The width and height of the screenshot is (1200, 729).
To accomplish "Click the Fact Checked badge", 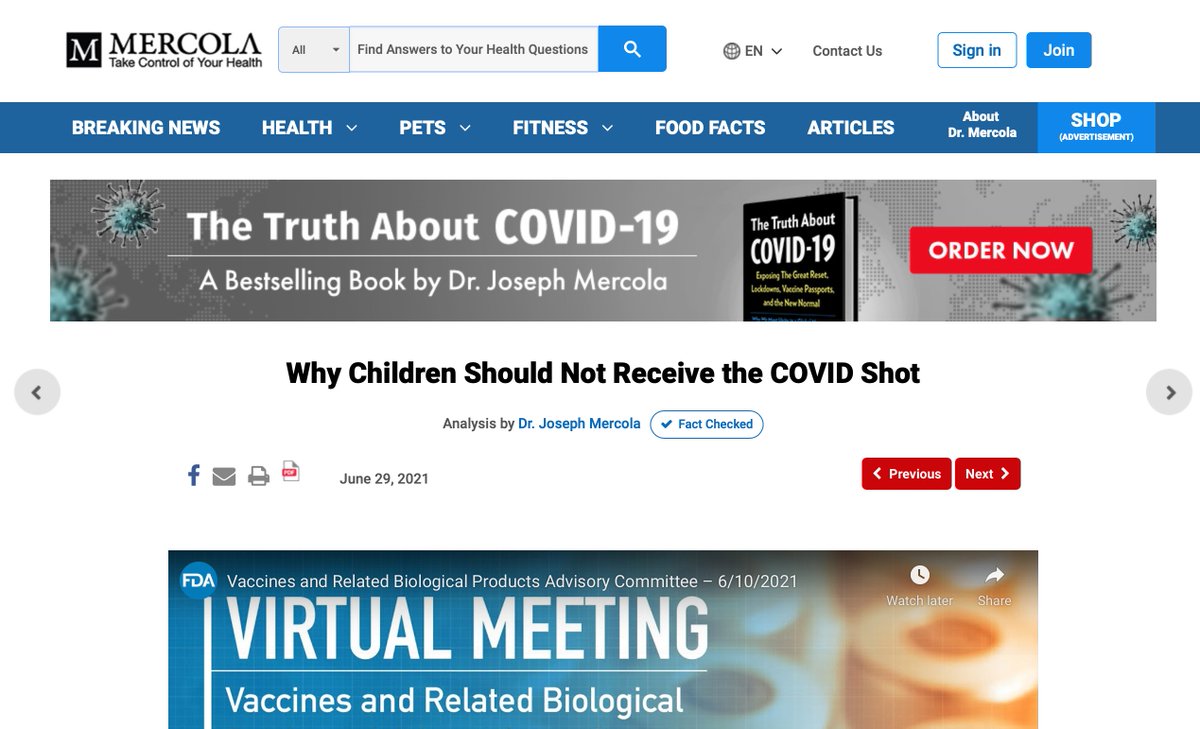I will [x=707, y=424].
